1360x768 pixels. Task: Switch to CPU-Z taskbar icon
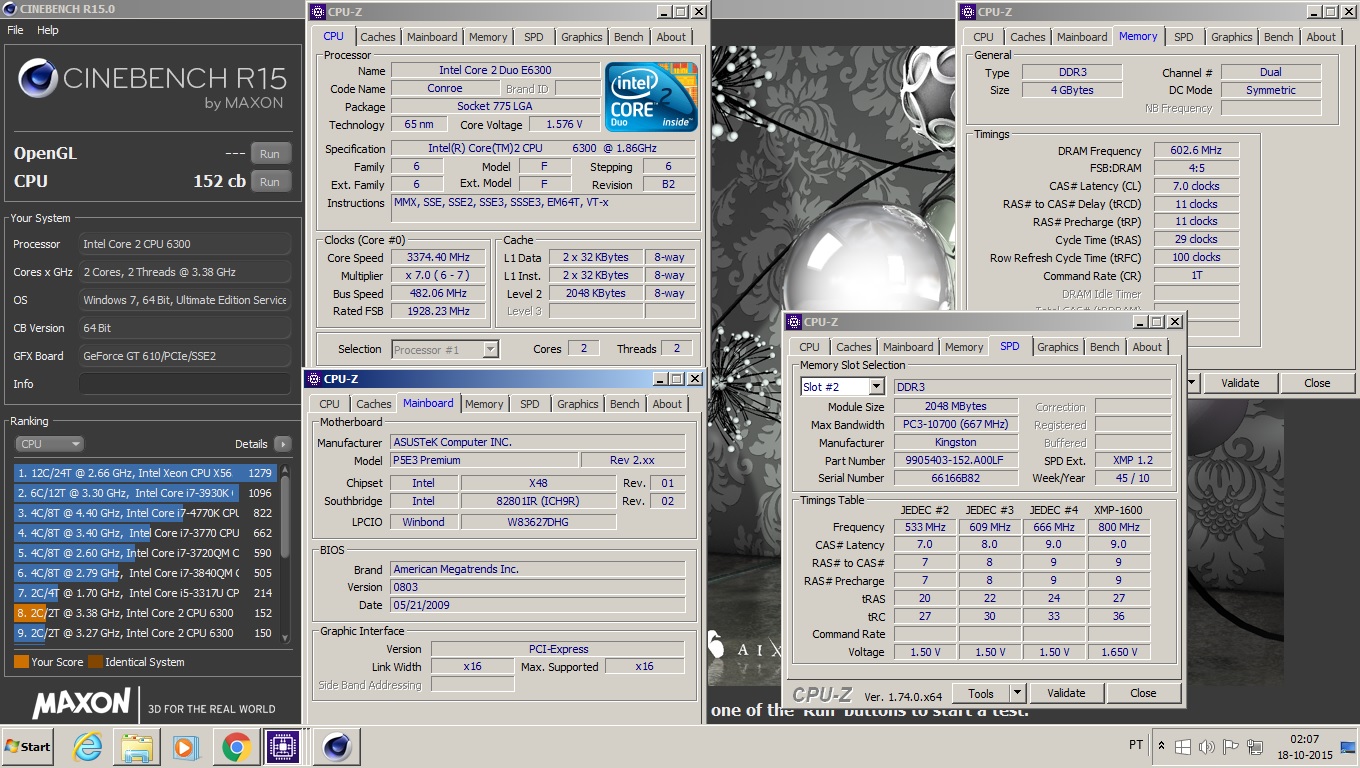coord(283,747)
